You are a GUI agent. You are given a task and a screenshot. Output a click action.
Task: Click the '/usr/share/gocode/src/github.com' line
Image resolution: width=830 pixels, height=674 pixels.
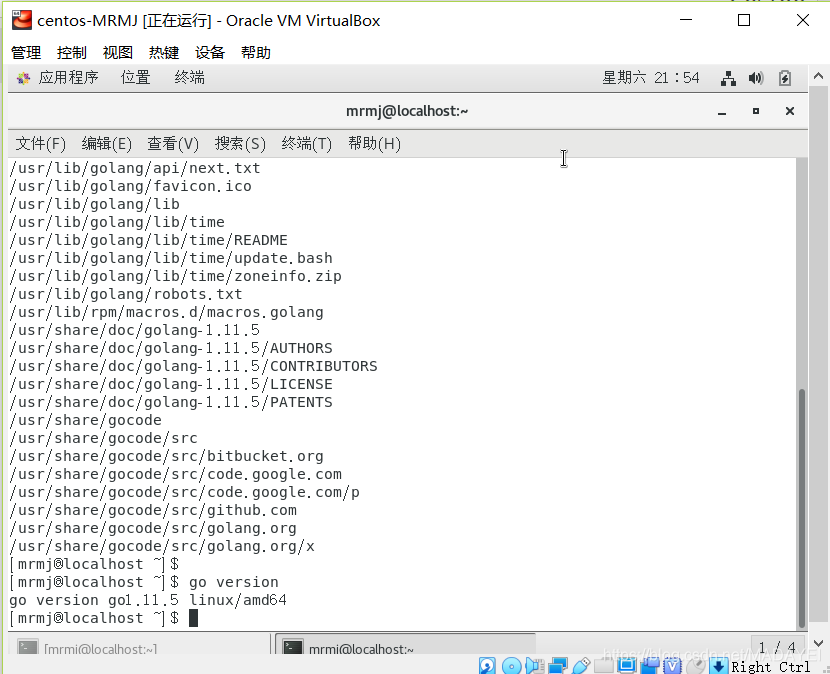[153, 510]
